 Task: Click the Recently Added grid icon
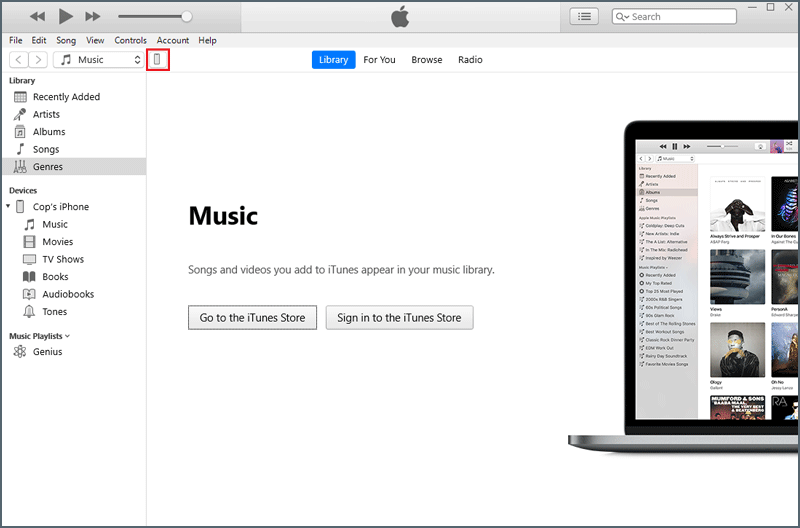pyautogui.click(x=20, y=97)
